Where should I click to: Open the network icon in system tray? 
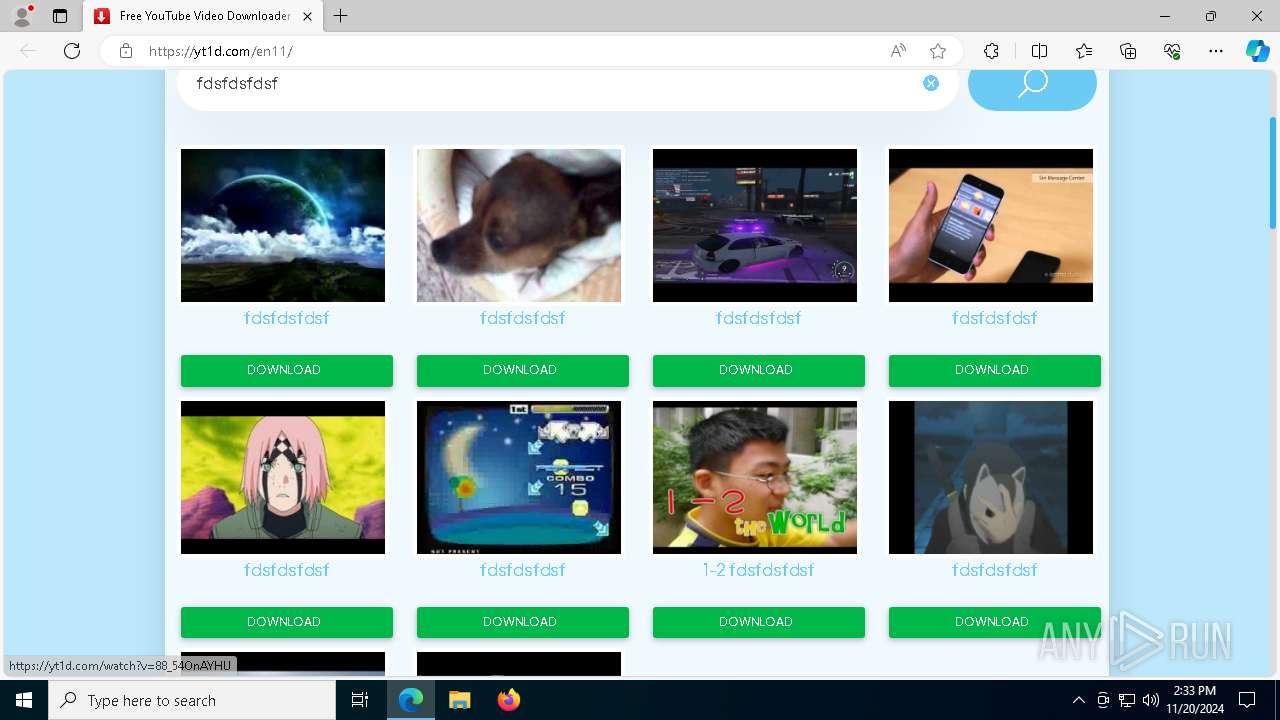1127,700
